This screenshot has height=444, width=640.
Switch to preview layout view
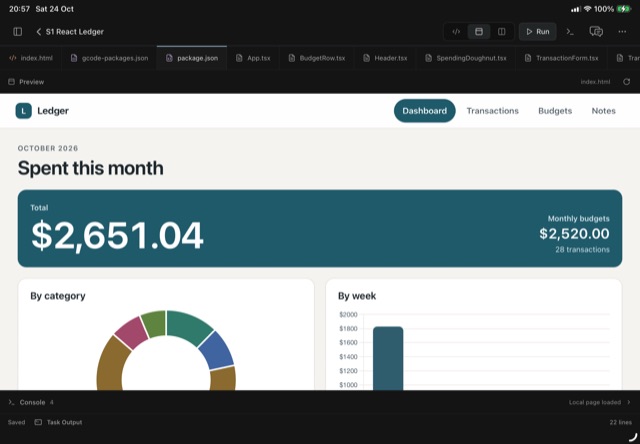pos(479,32)
